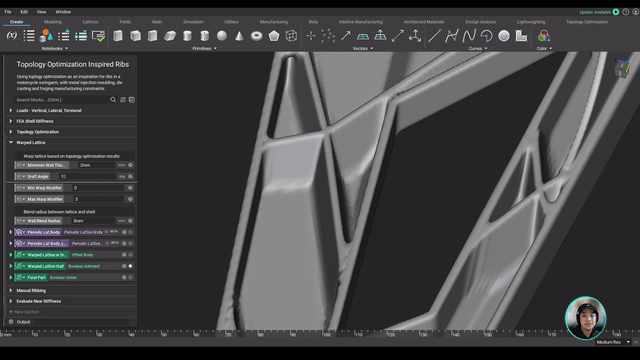Expand the Evaluate New Stiffness section
This screenshot has height=360, width=640.
pyautogui.click(x=11, y=301)
